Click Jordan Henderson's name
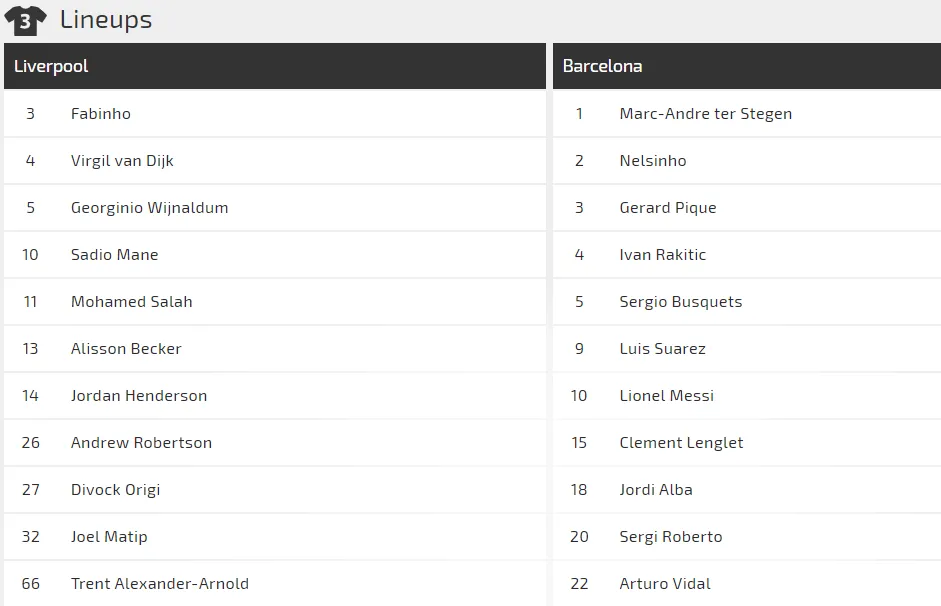Screen dimensions: 941x606 (139, 396)
